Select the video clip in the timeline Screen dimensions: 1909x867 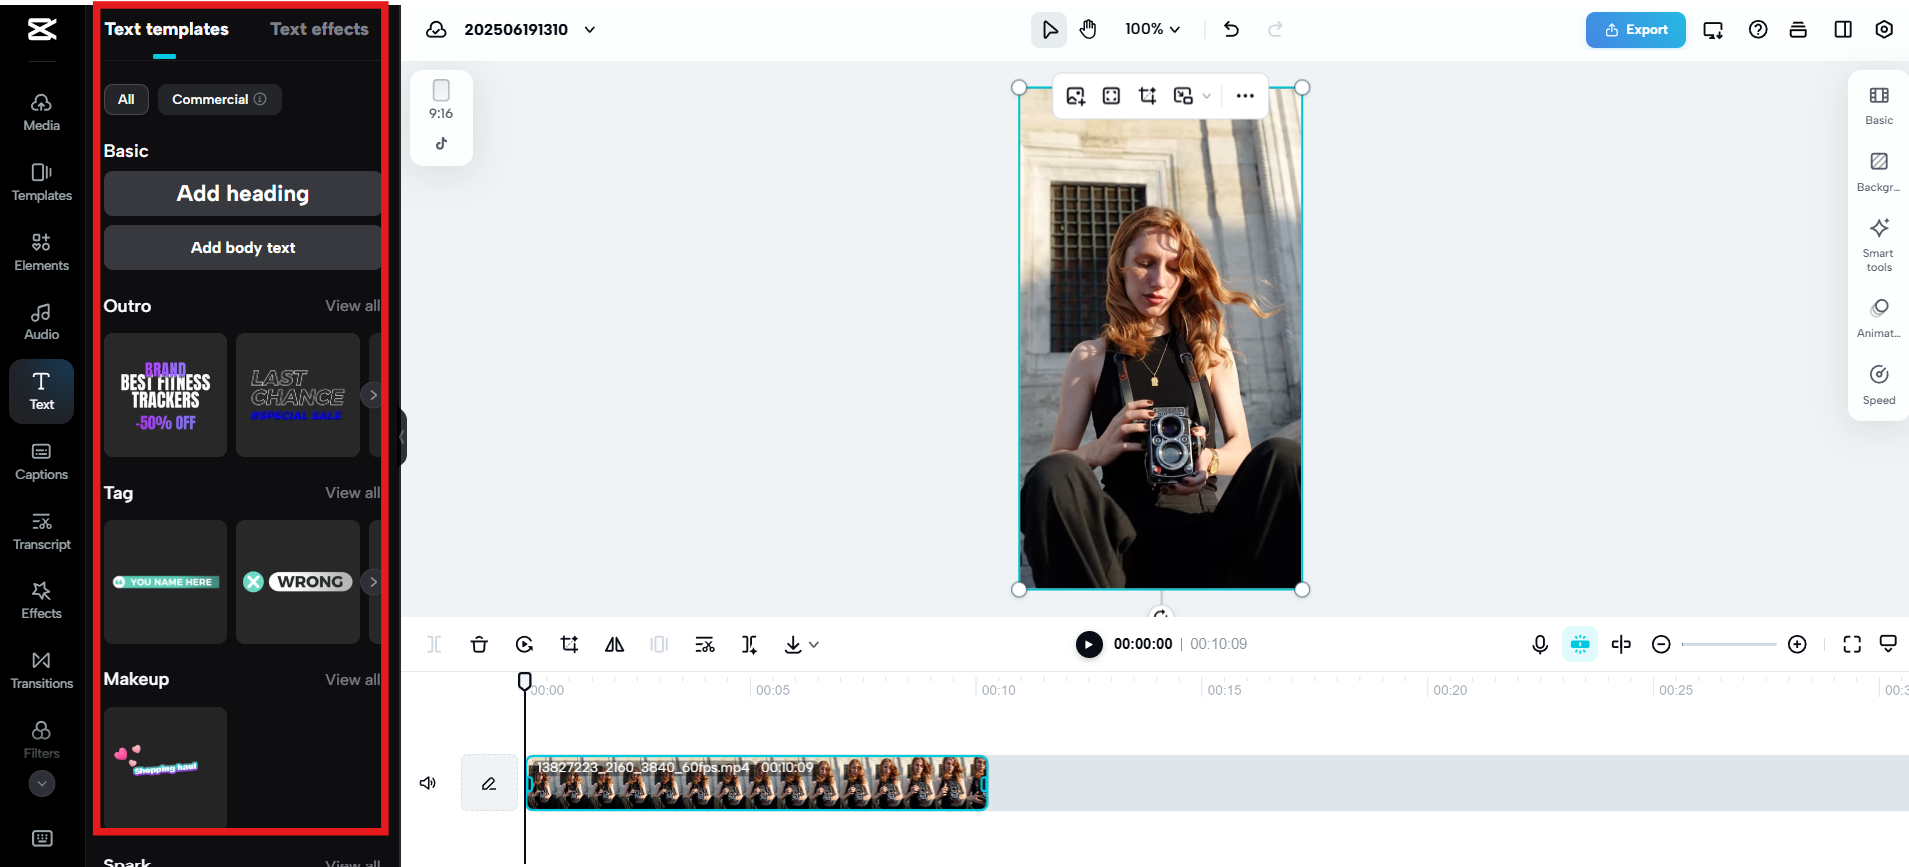[x=757, y=783]
